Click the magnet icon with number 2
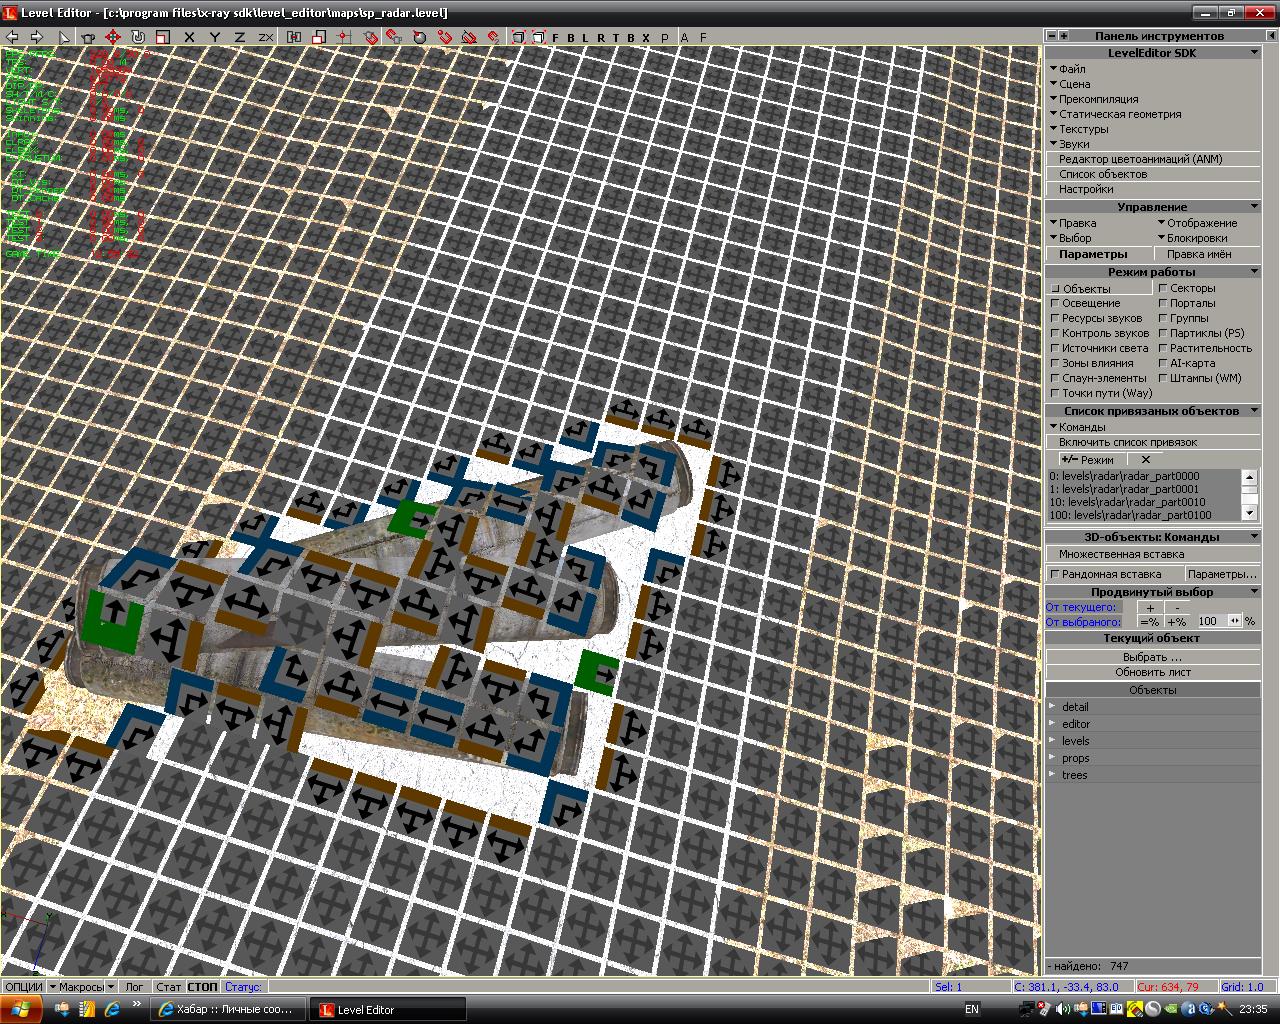This screenshot has height=1024, width=1280. pyautogui.click(x=493, y=37)
